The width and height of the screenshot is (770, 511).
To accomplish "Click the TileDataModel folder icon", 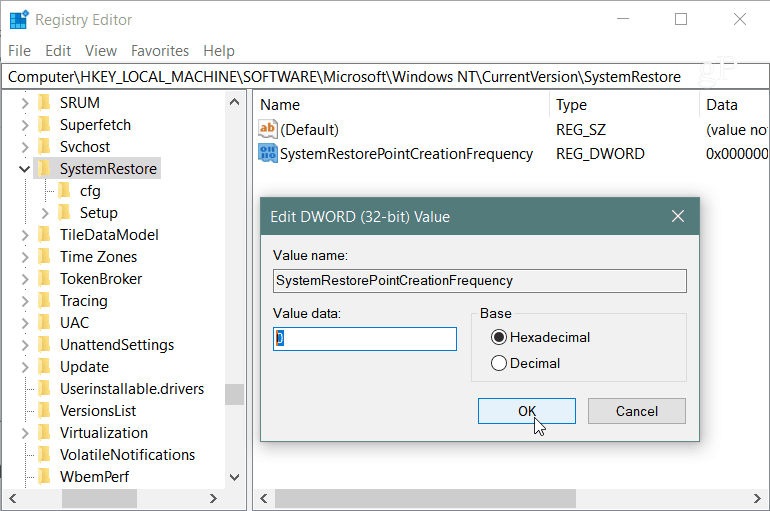I will (44, 235).
